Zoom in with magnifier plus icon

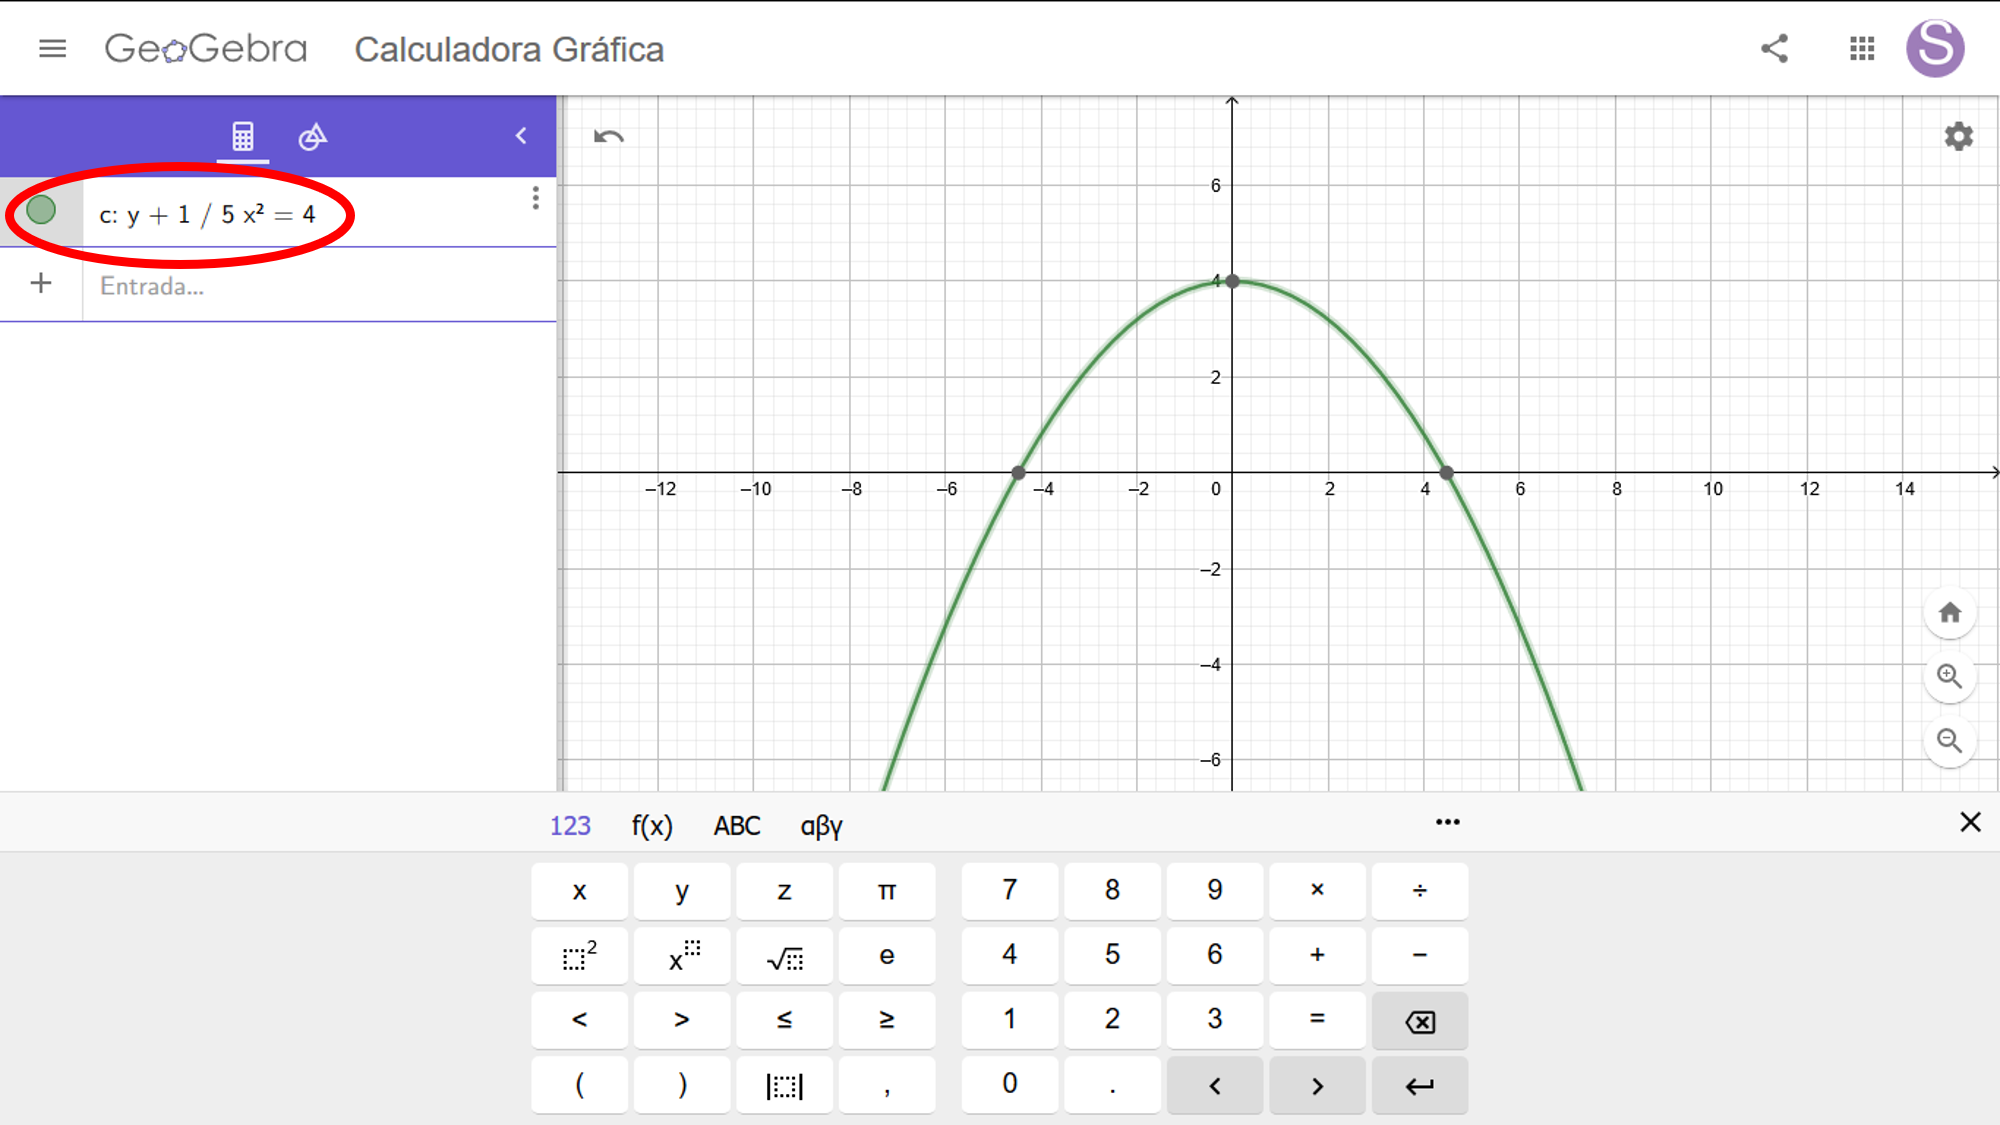[x=1949, y=677]
